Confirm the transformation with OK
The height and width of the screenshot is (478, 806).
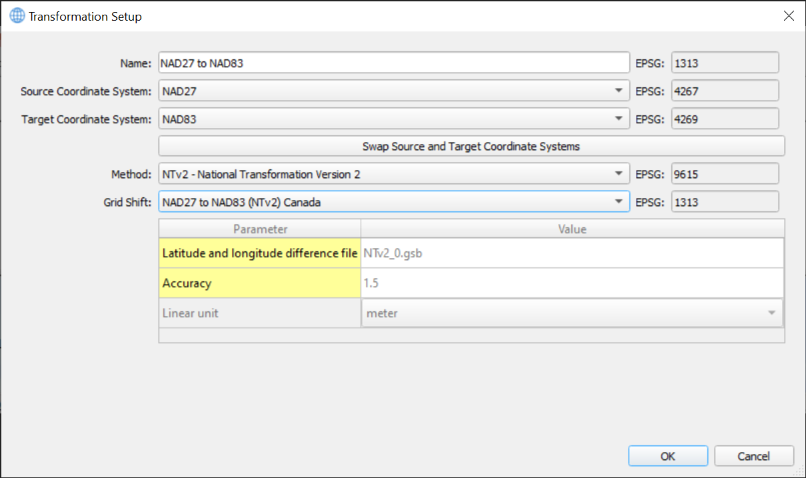pyautogui.click(x=668, y=456)
